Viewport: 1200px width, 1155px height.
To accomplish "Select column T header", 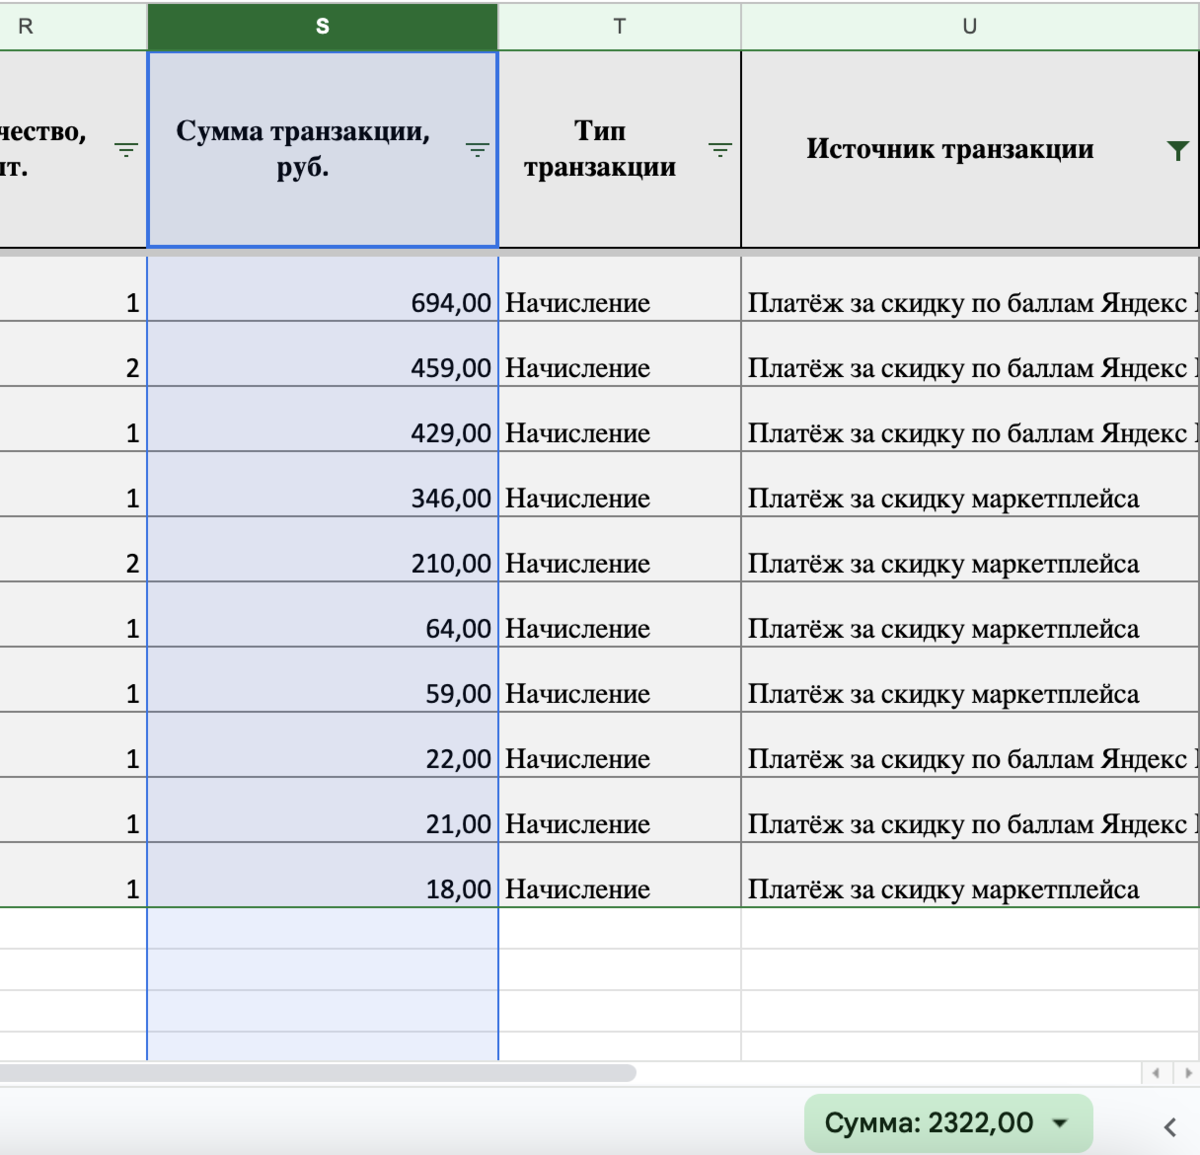I will point(619,27).
